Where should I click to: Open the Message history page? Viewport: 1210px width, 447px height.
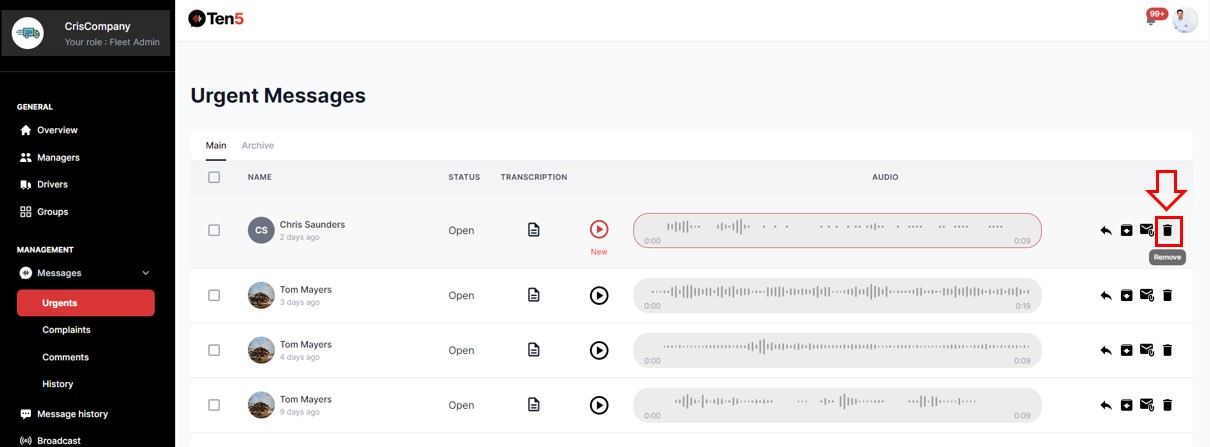tap(72, 414)
